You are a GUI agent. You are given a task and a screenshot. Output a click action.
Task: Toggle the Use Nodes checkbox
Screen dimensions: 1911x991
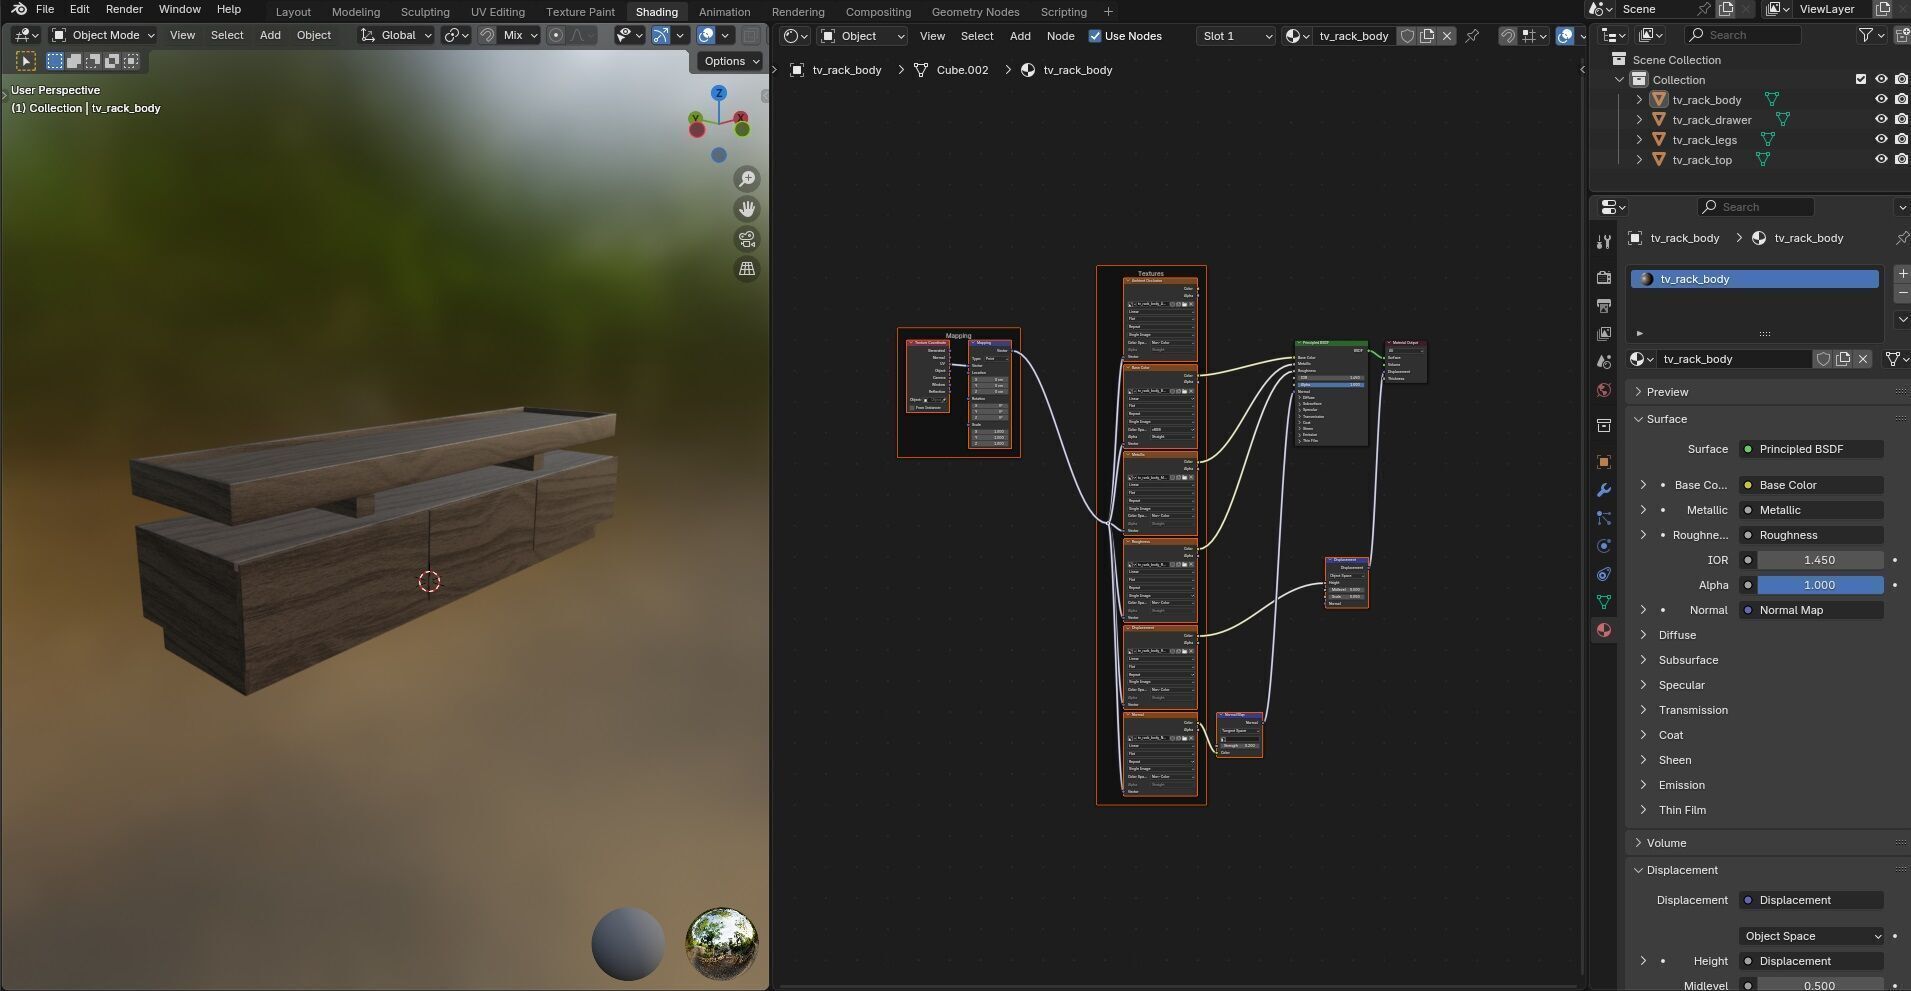point(1095,36)
